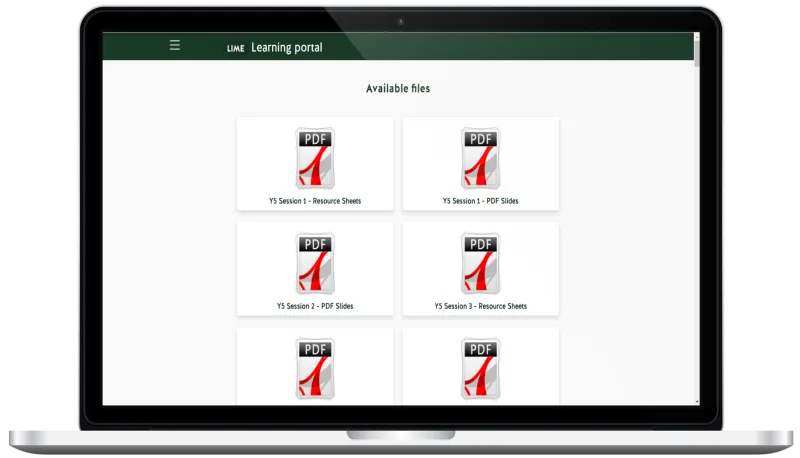Image resolution: width=800 pixels, height=458 pixels.
Task: Click the text Y5 Session 3 - Resource Sheets
Action: tap(481, 306)
